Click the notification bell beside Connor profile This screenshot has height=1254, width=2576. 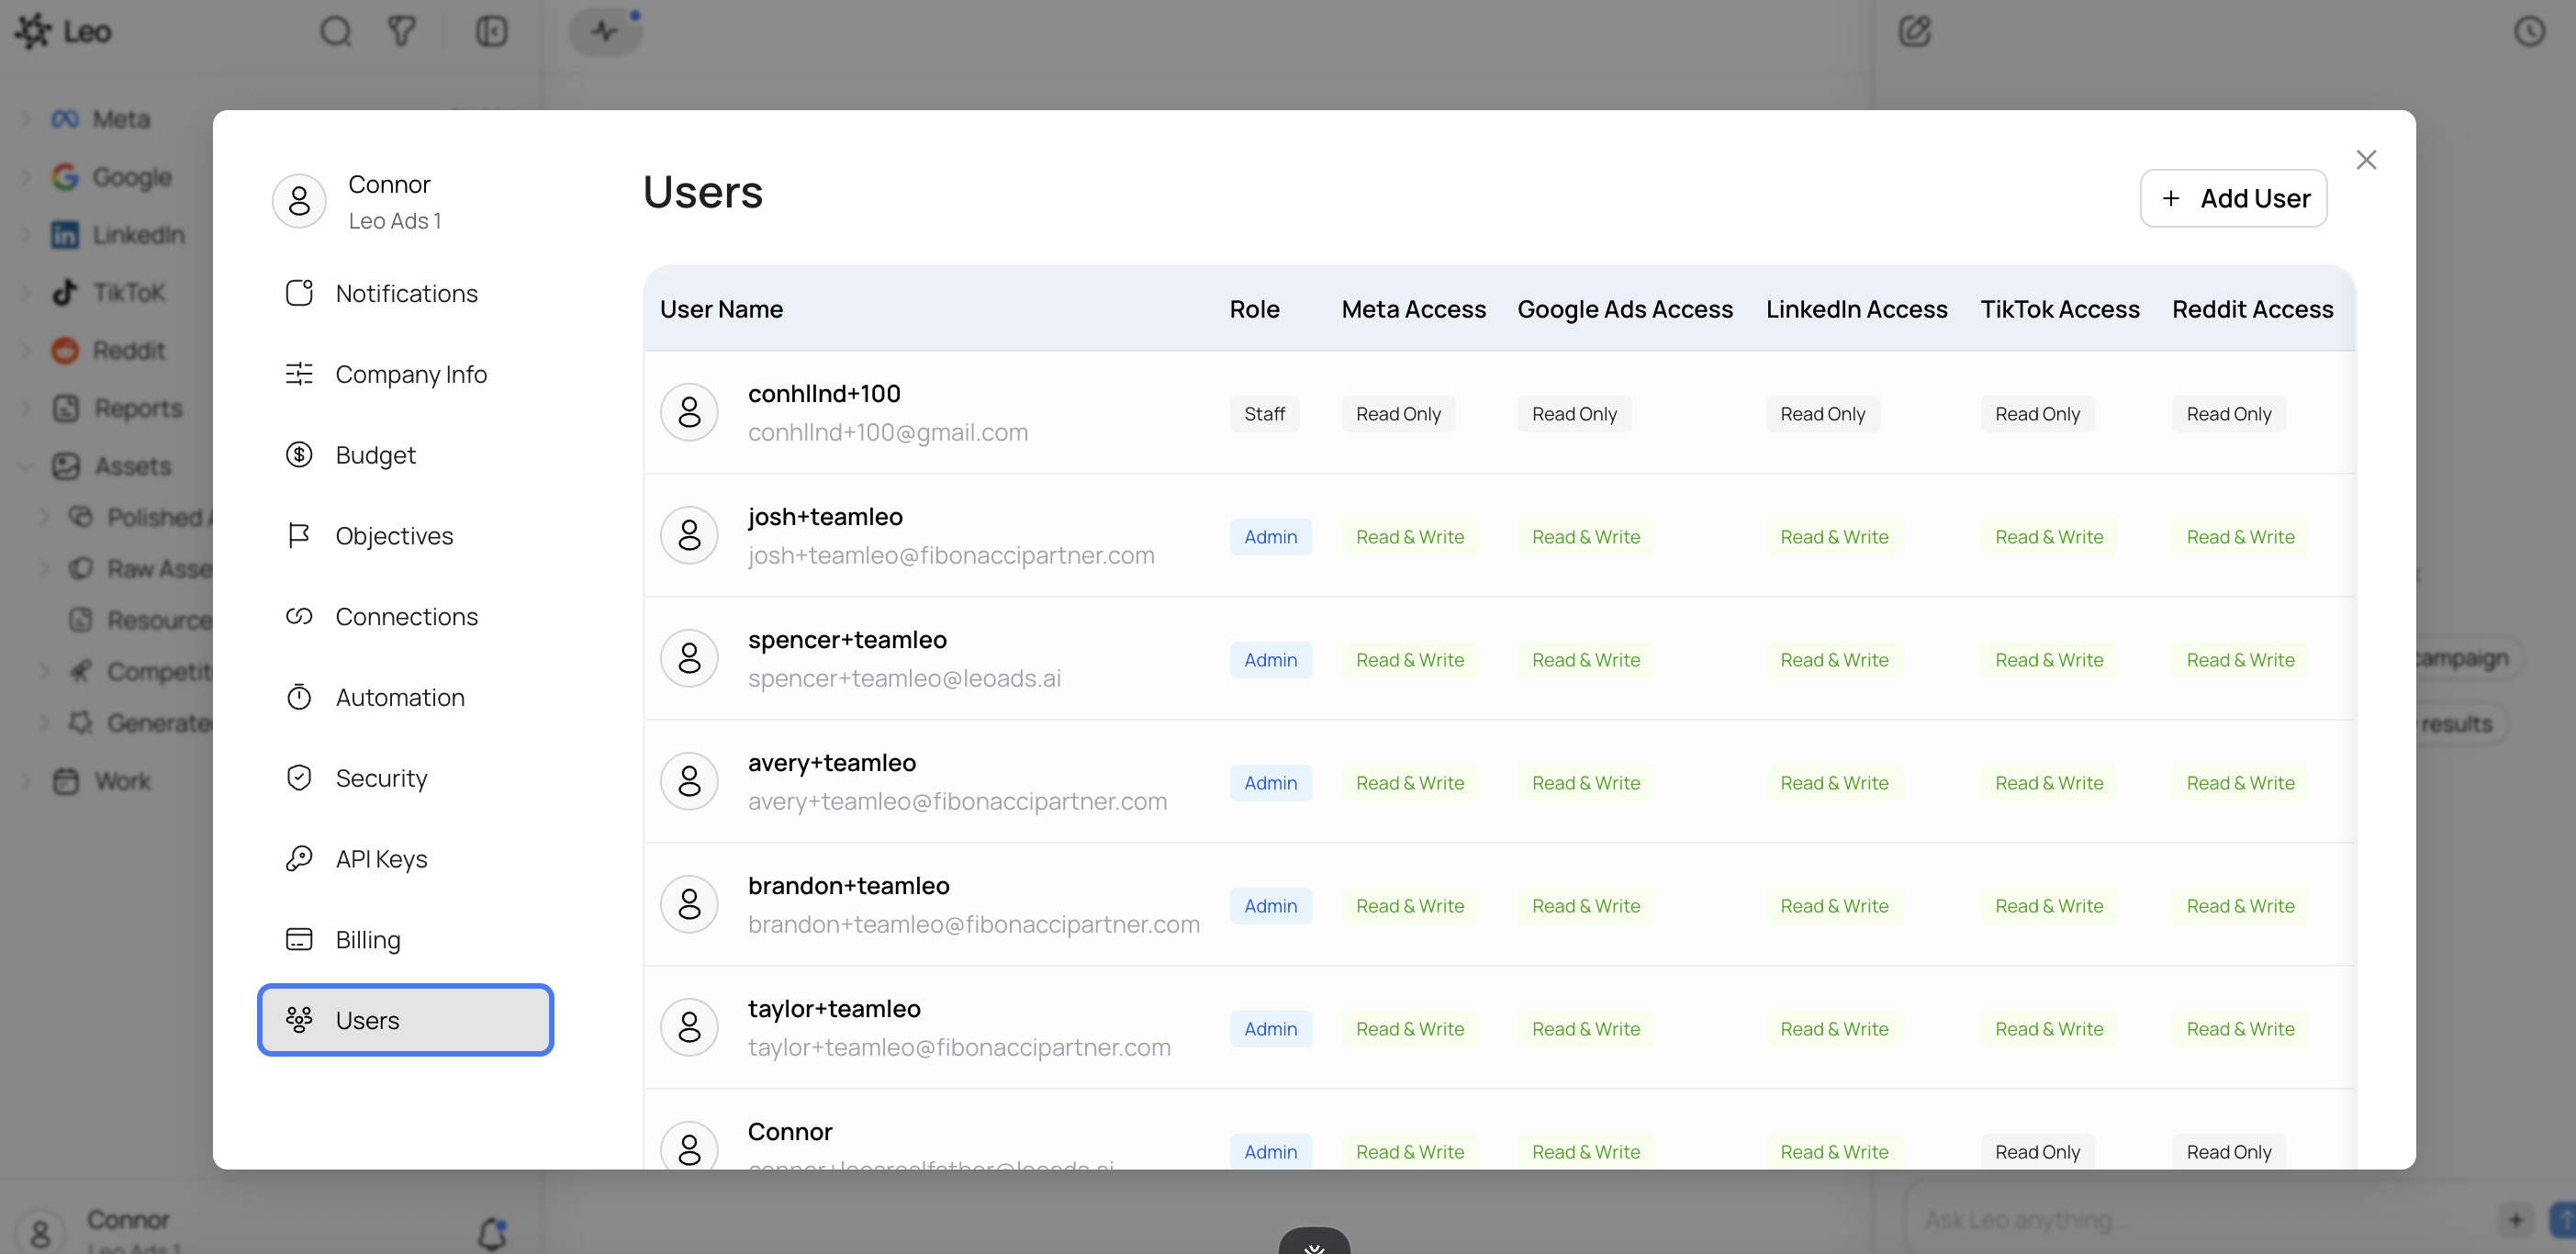[x=492, y=1232]
